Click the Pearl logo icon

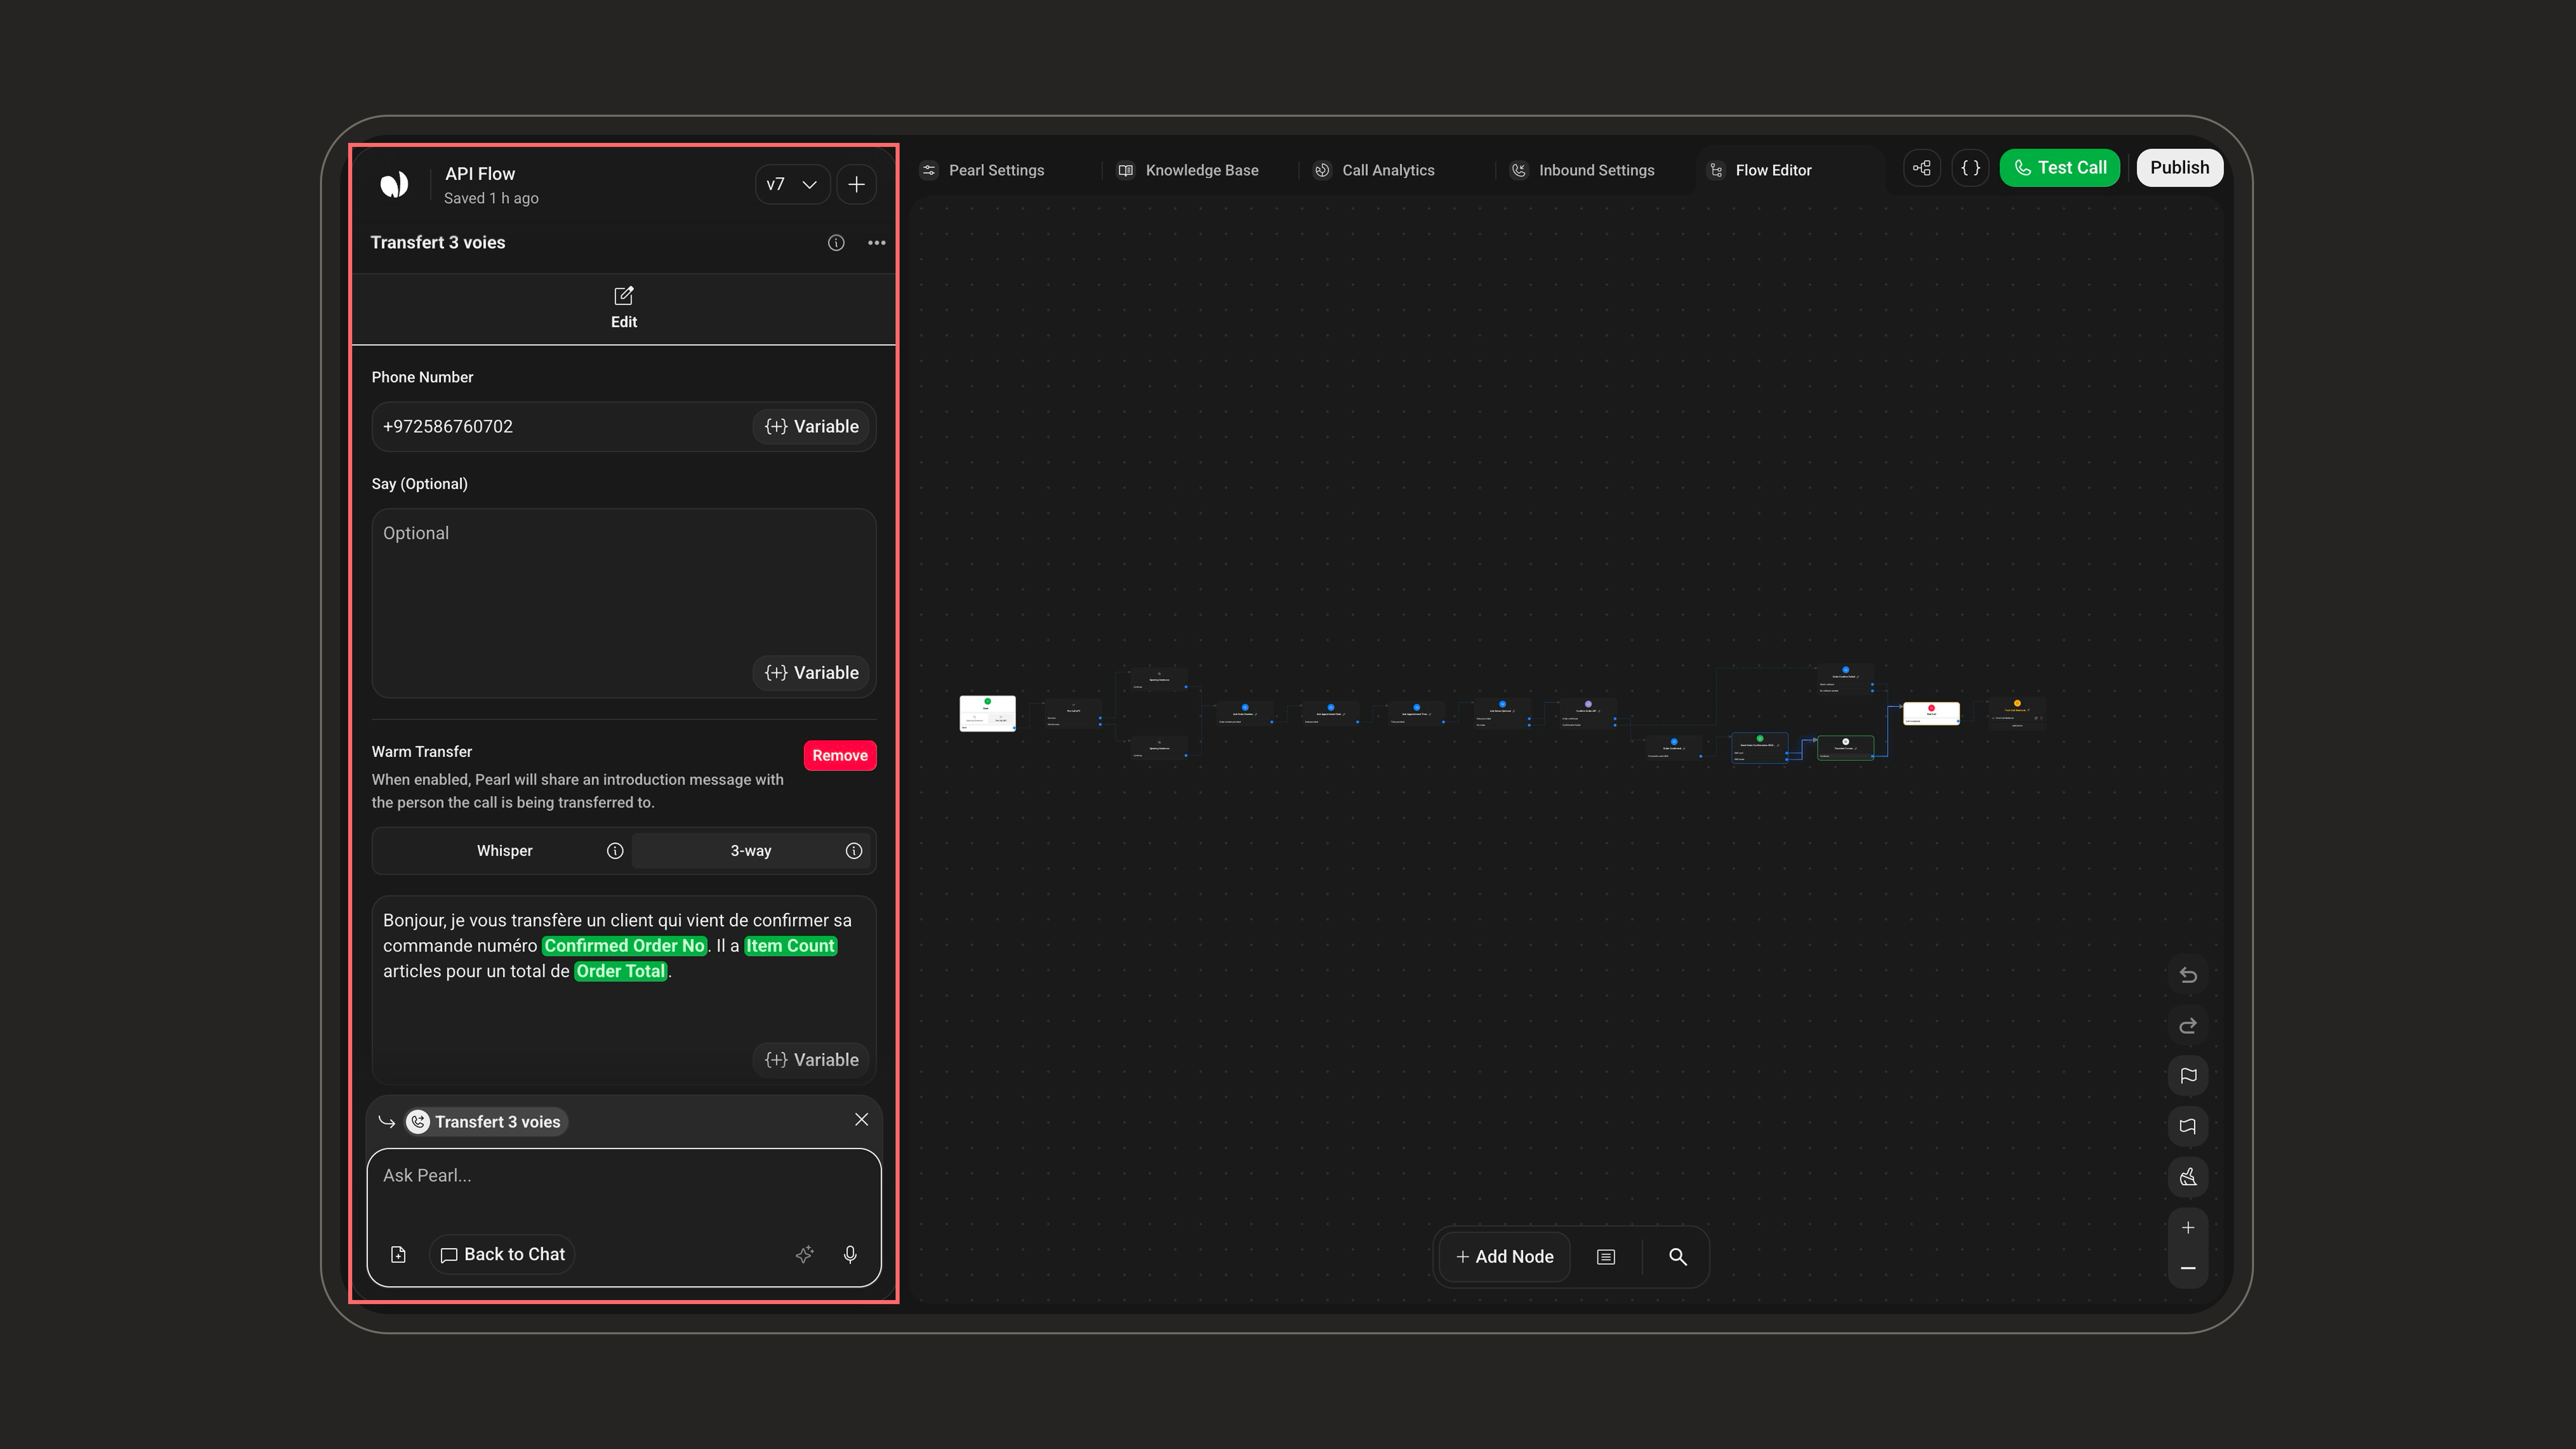click(394, 184)
